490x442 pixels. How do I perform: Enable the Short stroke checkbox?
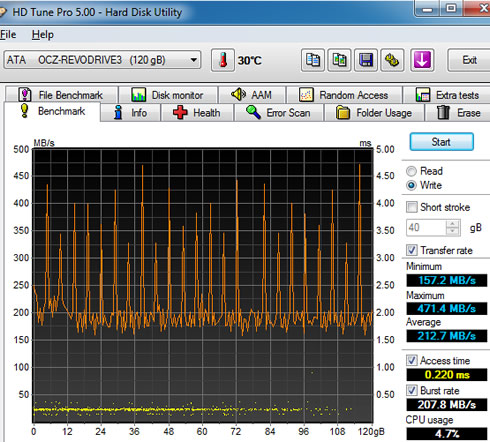pyautogui.click(x=412, y=207)
